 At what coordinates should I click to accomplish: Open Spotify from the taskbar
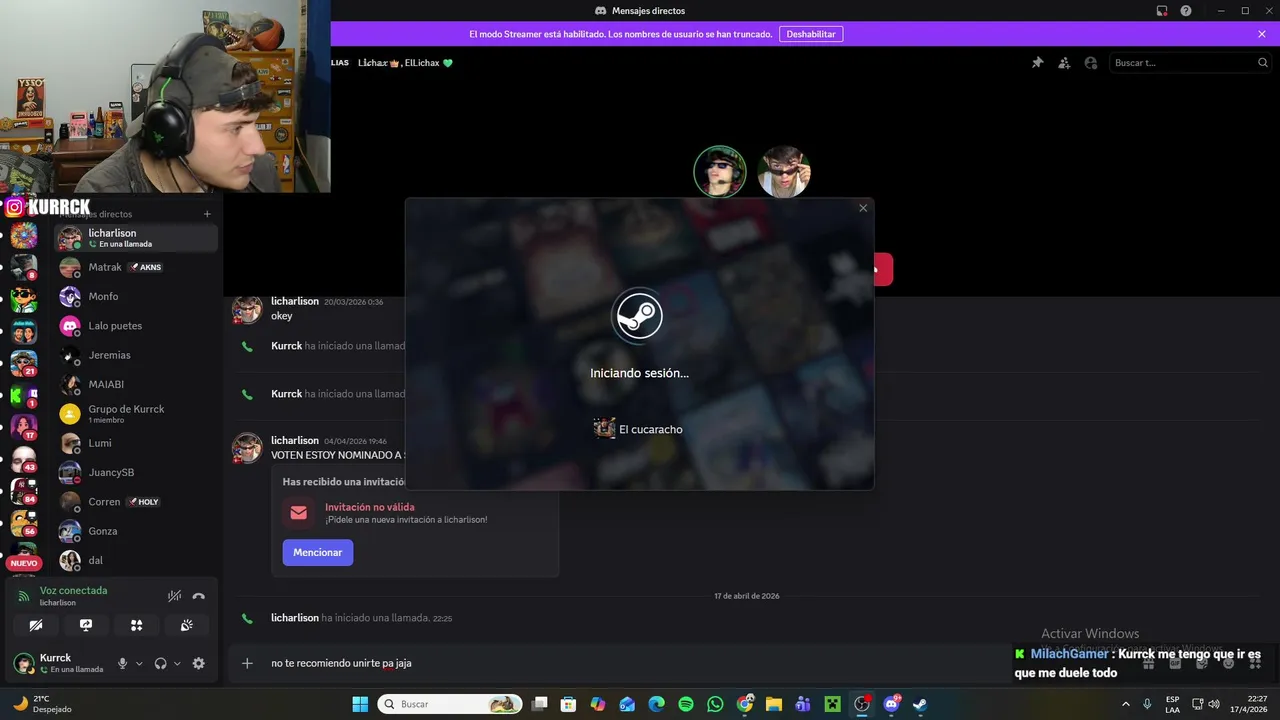pos(686,704)
